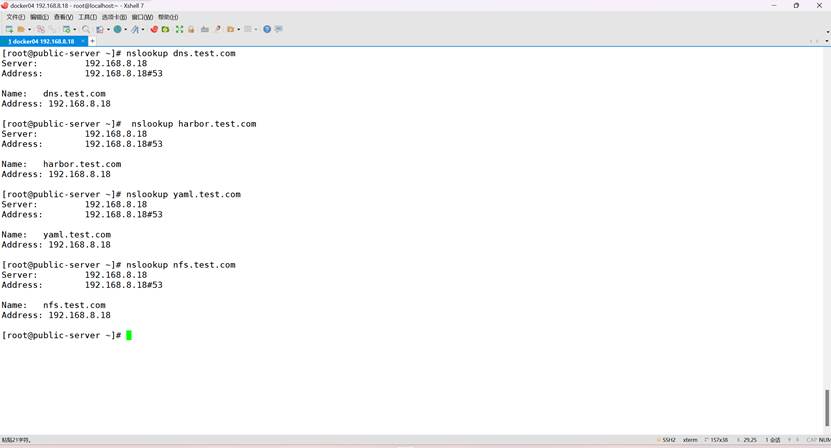Click the status message at the status bar's left
The height and width of the screenshot is (448, 831).
click(x=16, y=440)
